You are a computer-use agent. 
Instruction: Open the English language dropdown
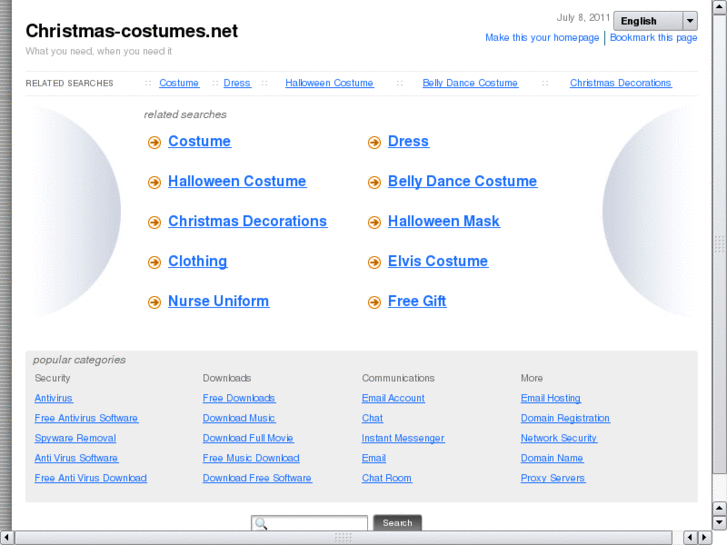(x=656, y=21)
